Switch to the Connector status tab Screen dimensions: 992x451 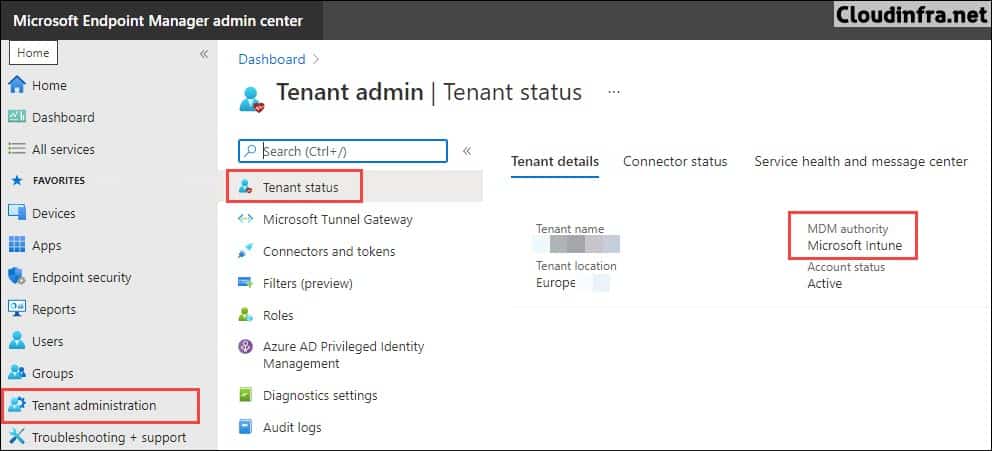coord(675,161)
